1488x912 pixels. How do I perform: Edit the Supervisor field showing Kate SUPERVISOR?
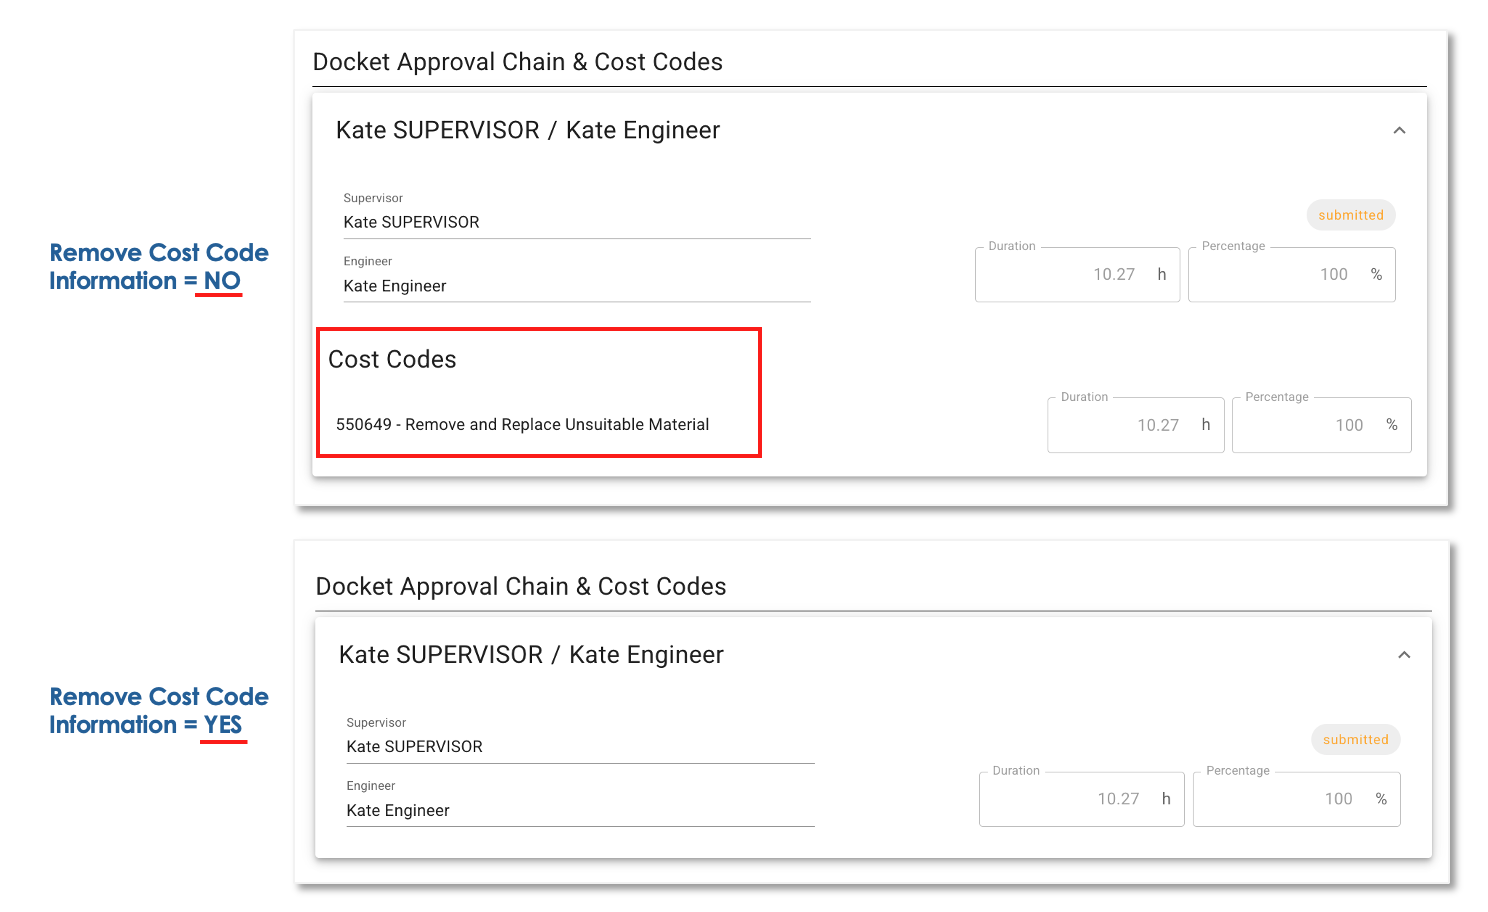412,221
